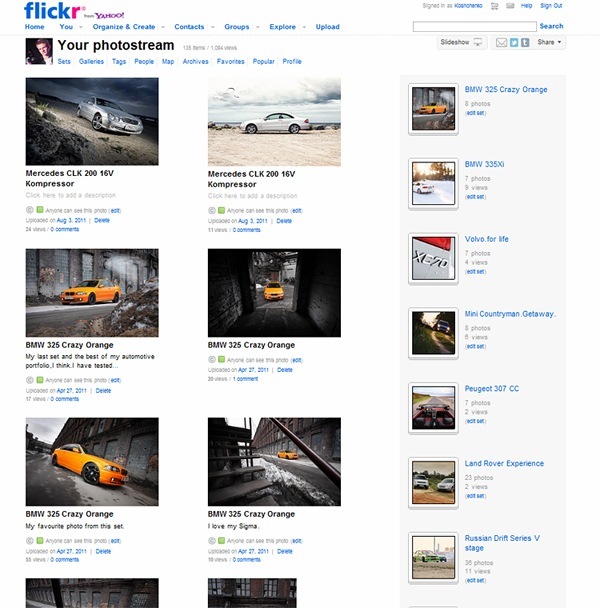Image resolution: width=600 pixels, height=608 pixels.
Task: Share photostream via the Tumblr icon
Action: [525, 43]
